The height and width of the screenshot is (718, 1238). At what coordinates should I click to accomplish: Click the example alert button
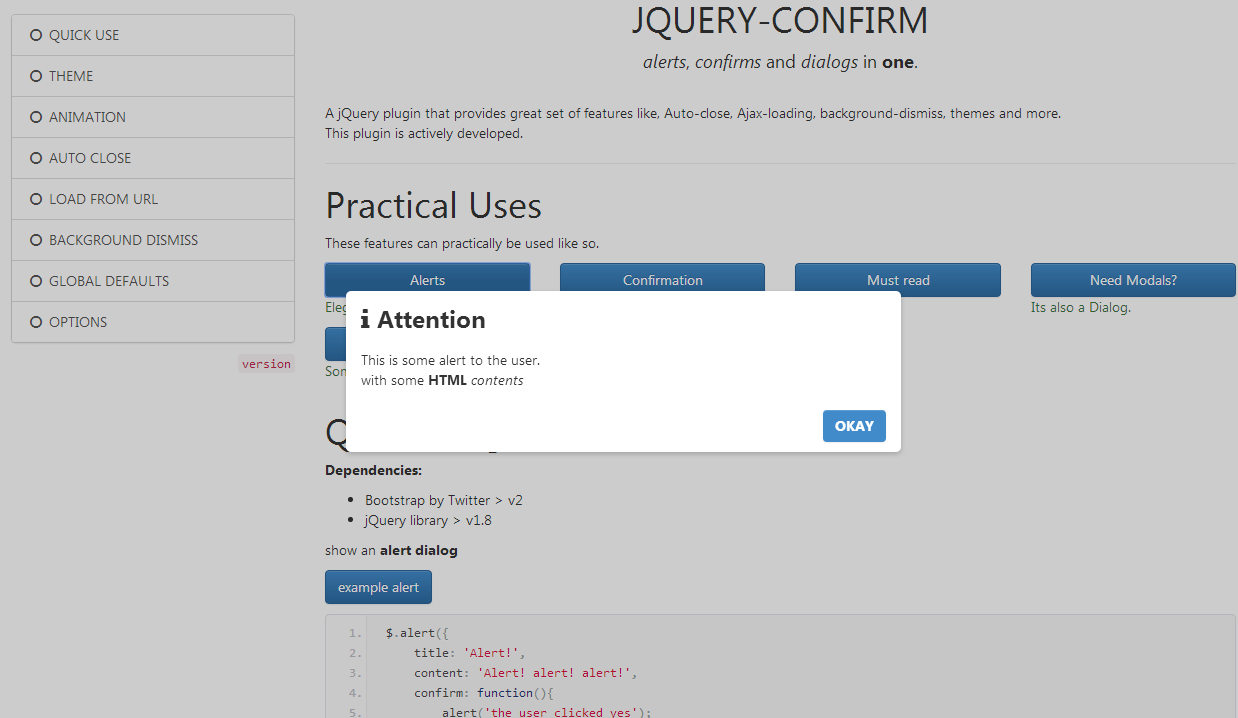coord(378,587)
